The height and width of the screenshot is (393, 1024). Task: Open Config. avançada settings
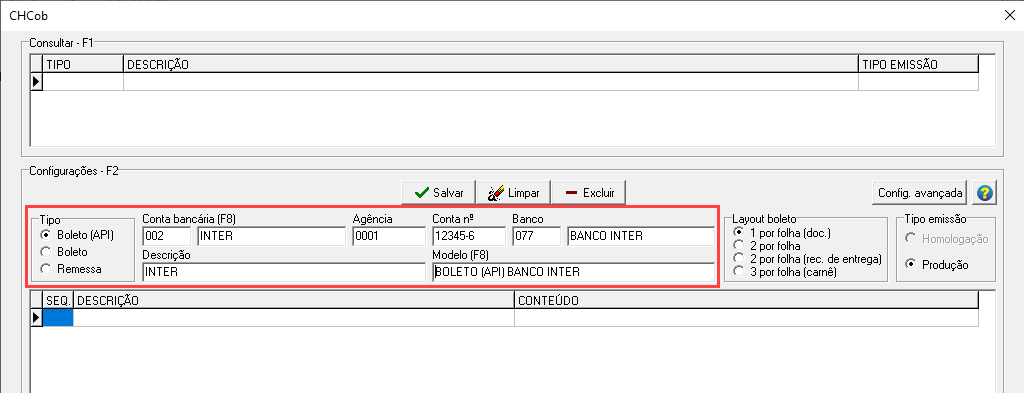coord(921,193)
